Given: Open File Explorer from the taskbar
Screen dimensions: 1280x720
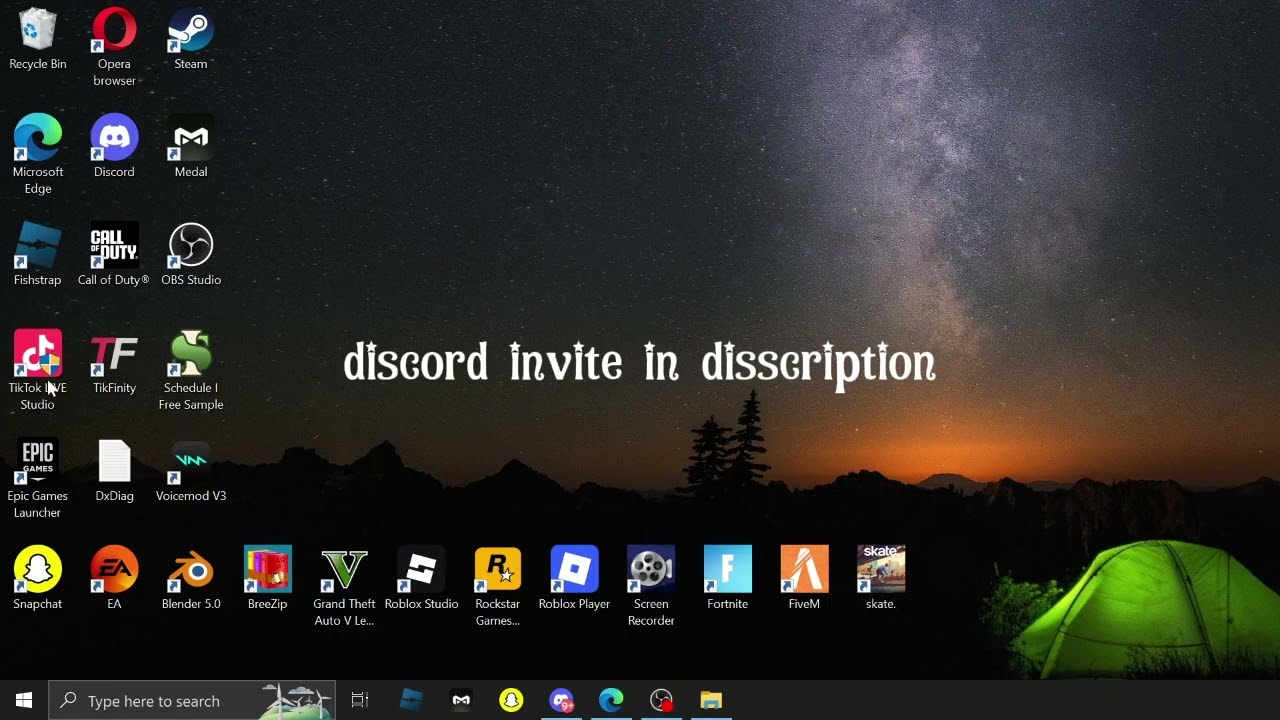Looking at the screenshot, I should pos(711,701).
